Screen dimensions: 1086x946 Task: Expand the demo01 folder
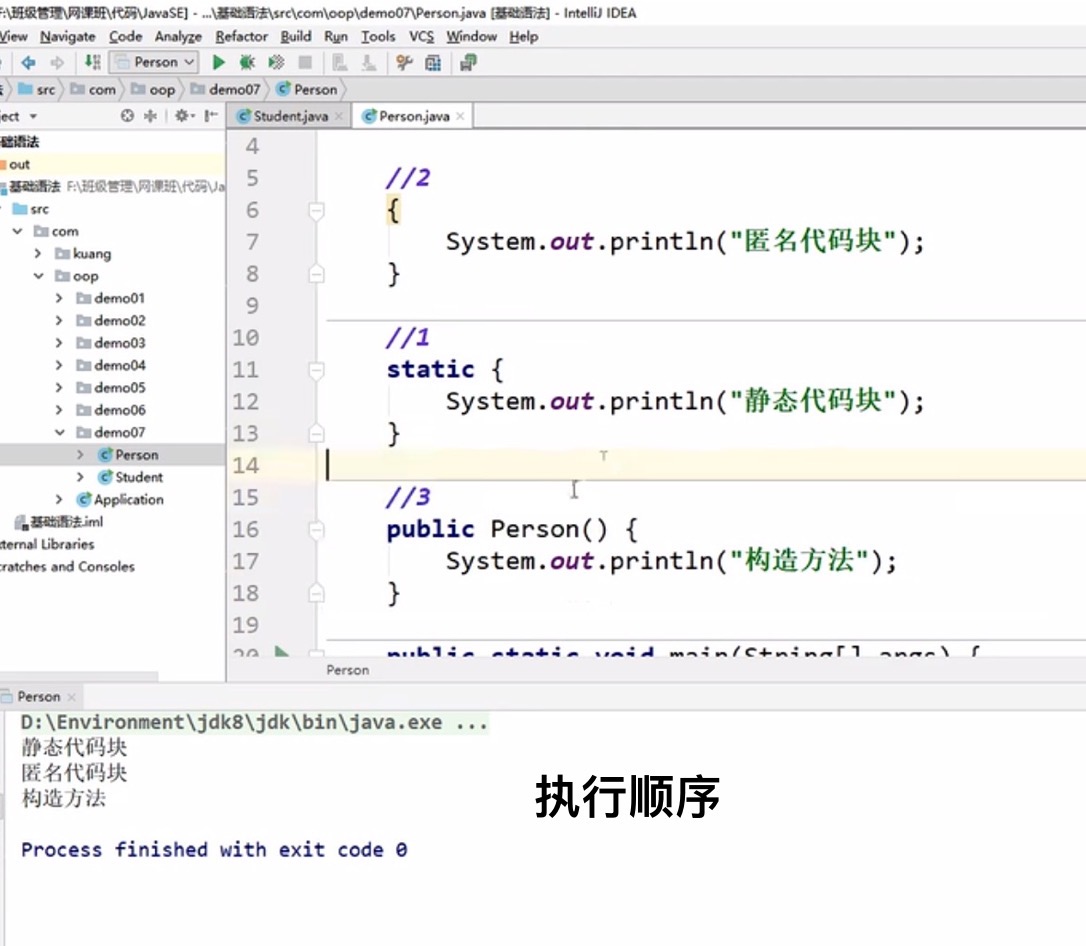(59, 298)
